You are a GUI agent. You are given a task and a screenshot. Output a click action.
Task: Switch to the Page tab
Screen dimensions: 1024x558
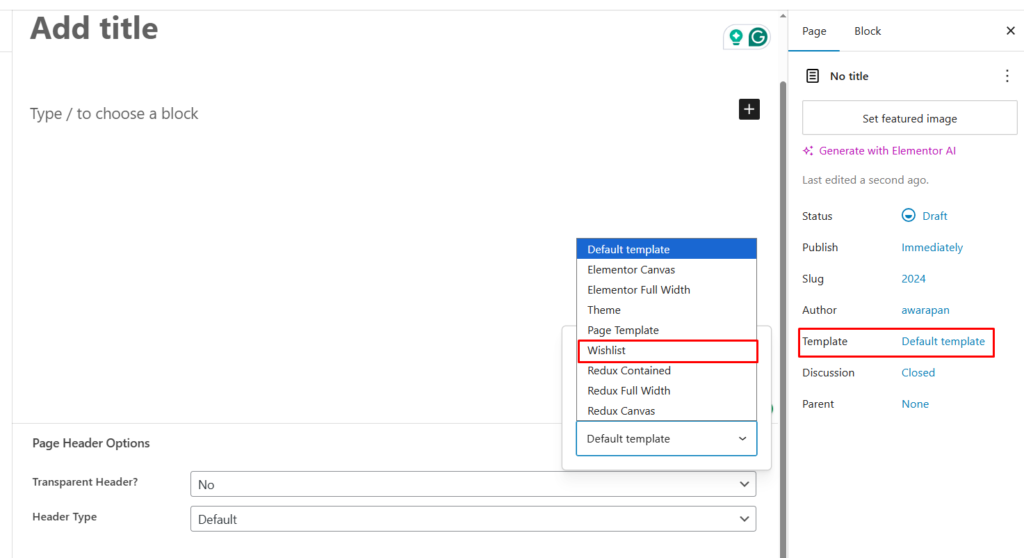814,31
